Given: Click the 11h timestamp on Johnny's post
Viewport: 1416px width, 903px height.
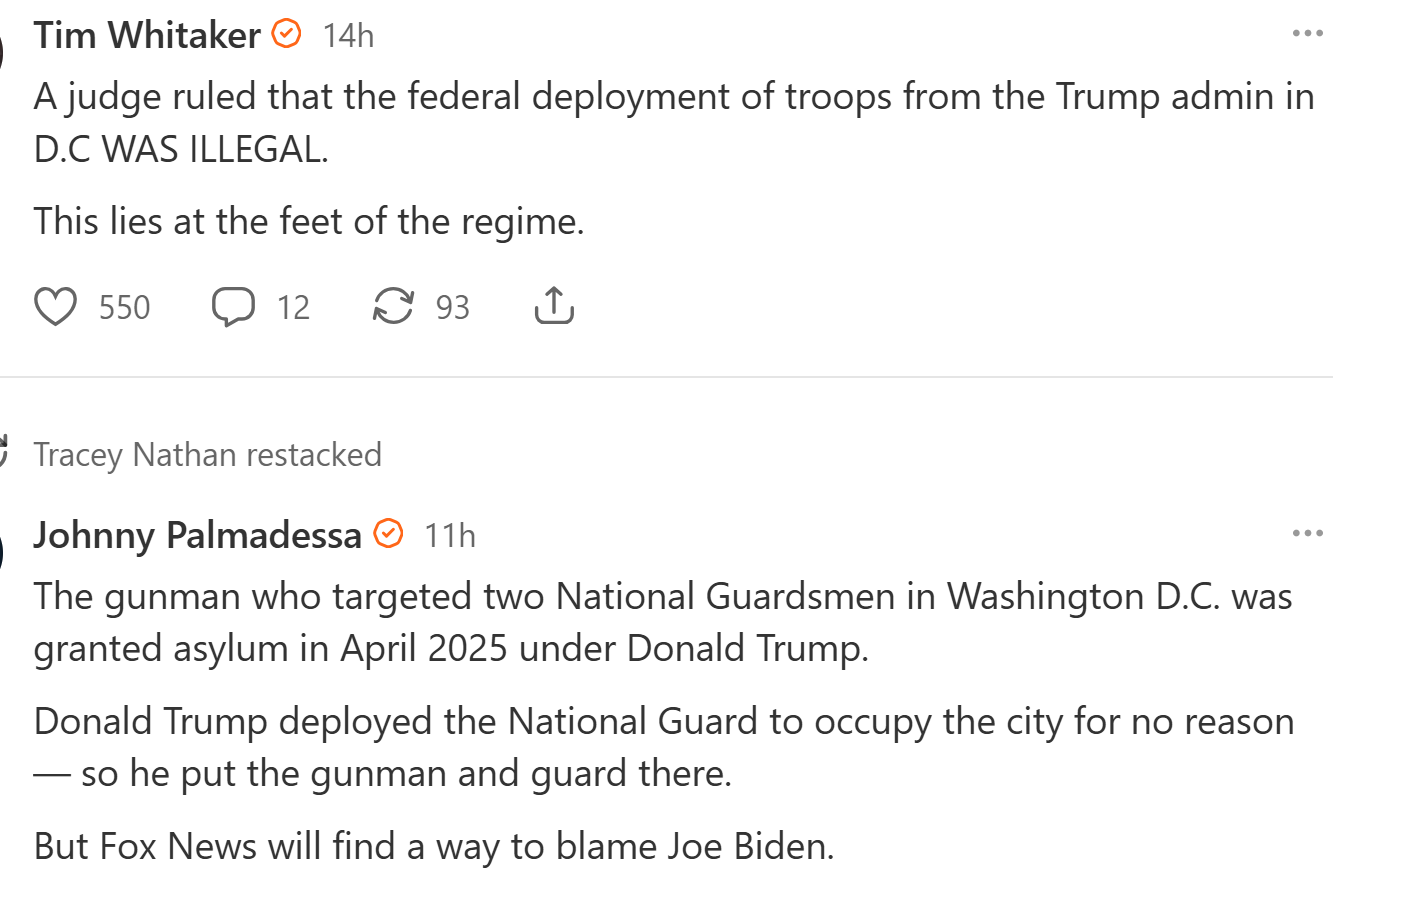Looking at the screenshot, I should (449, 536).
